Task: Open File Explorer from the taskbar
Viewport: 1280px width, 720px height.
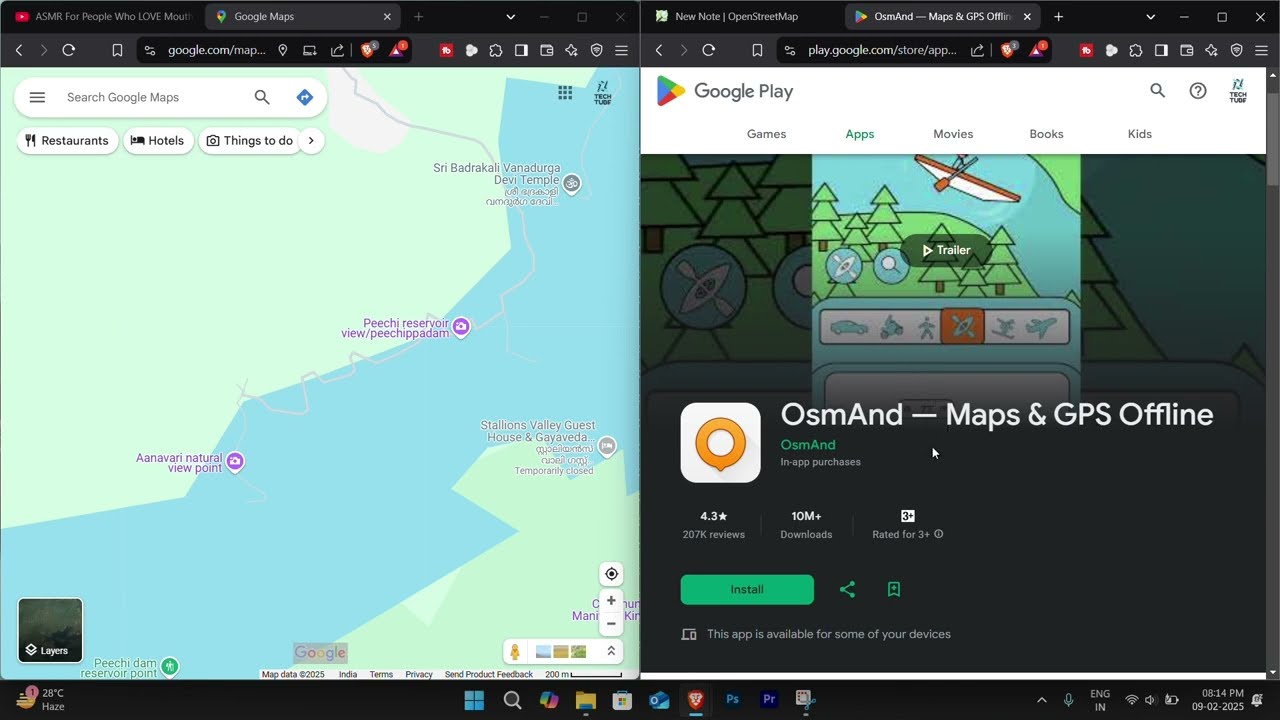Action: click(586, 700)
